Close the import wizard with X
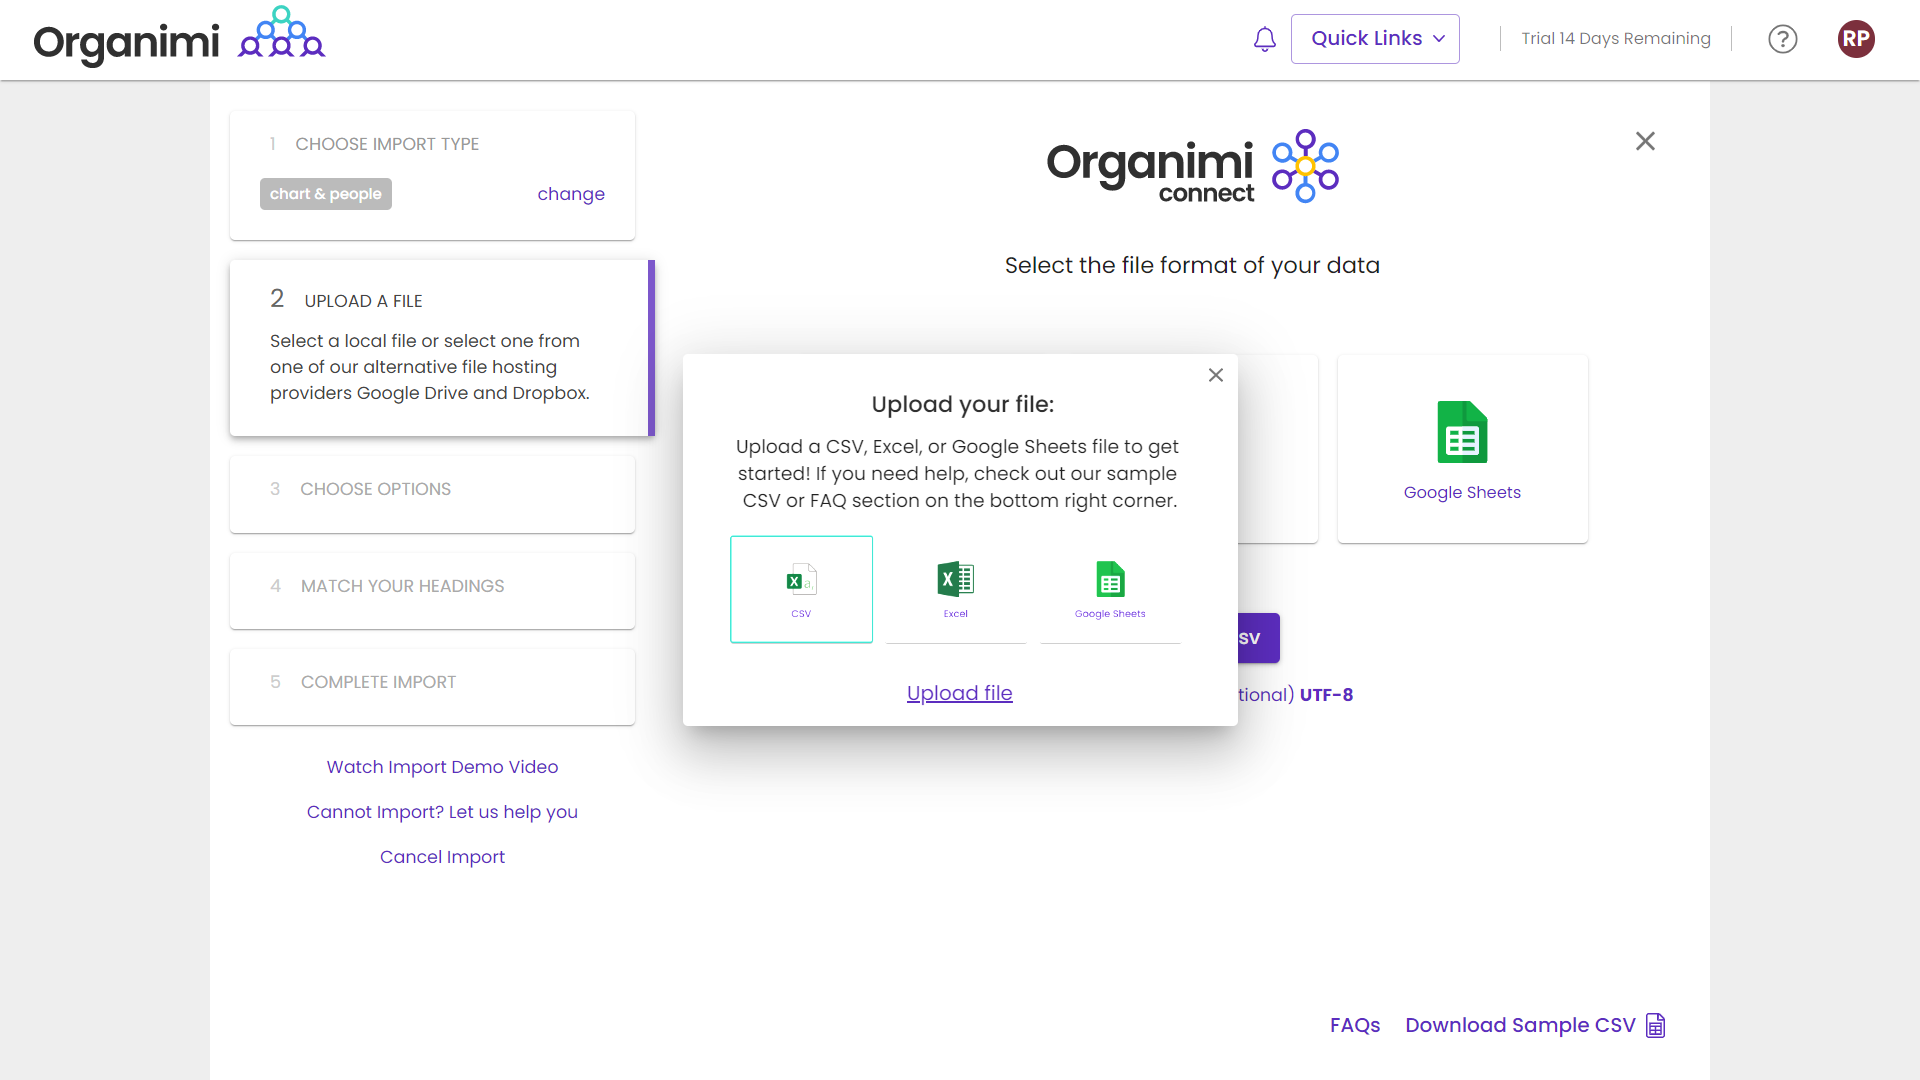 tap(1645, 141)
